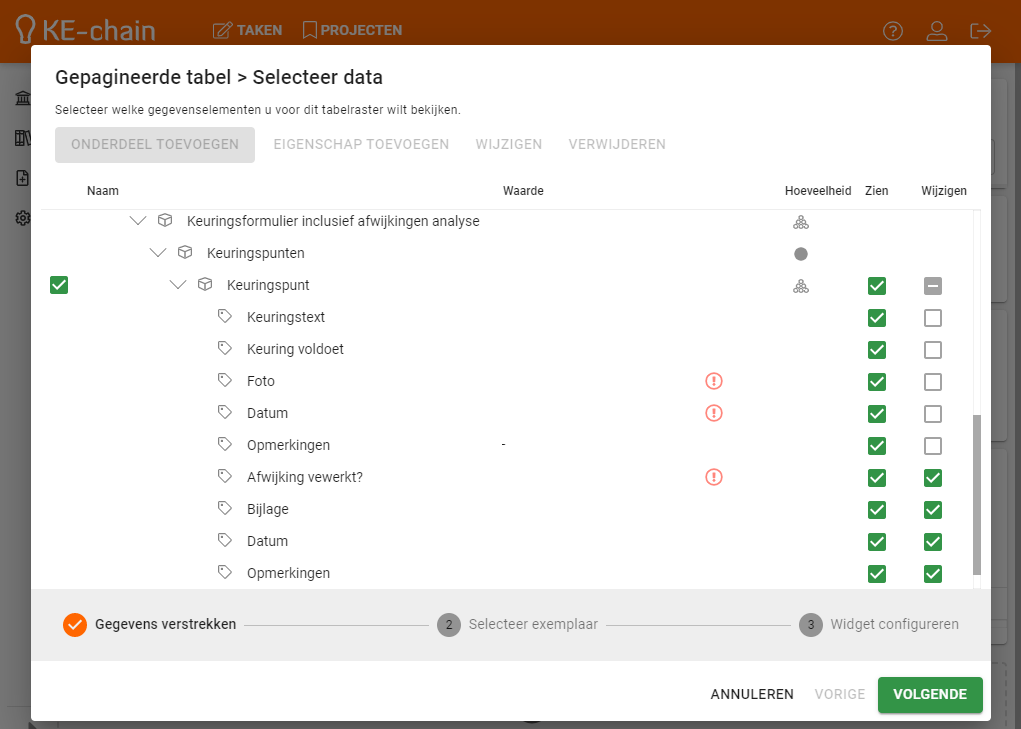Click the vertical scrollbar of tree list
The height and width of the screenshot is (729, 1021).
click(977, 494)
